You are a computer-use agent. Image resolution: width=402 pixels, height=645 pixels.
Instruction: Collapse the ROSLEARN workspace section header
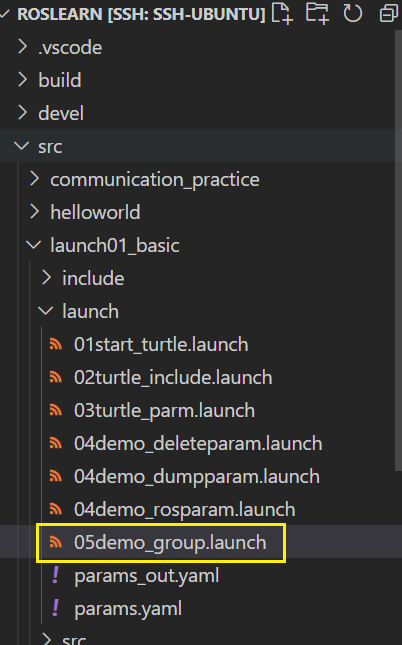point(5,14)
